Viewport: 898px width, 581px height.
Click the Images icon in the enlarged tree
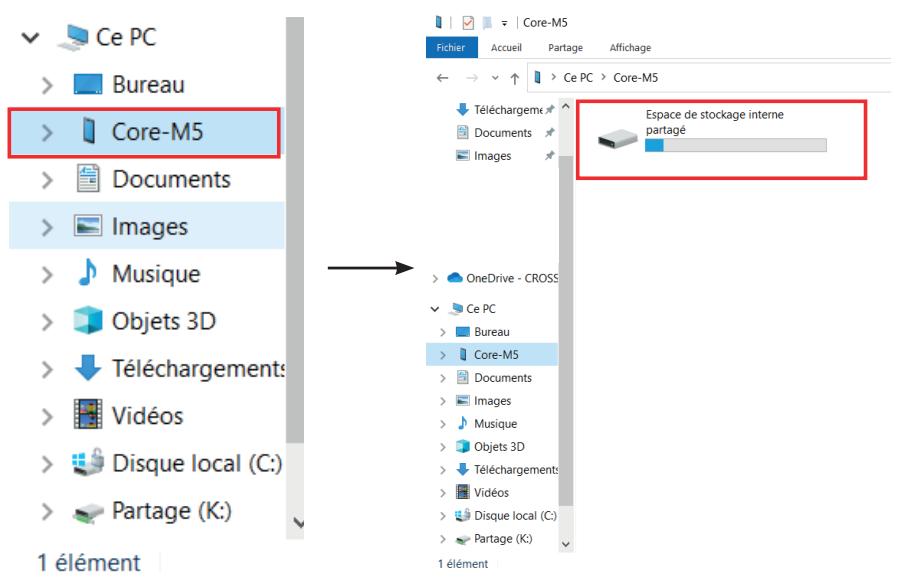88,226
